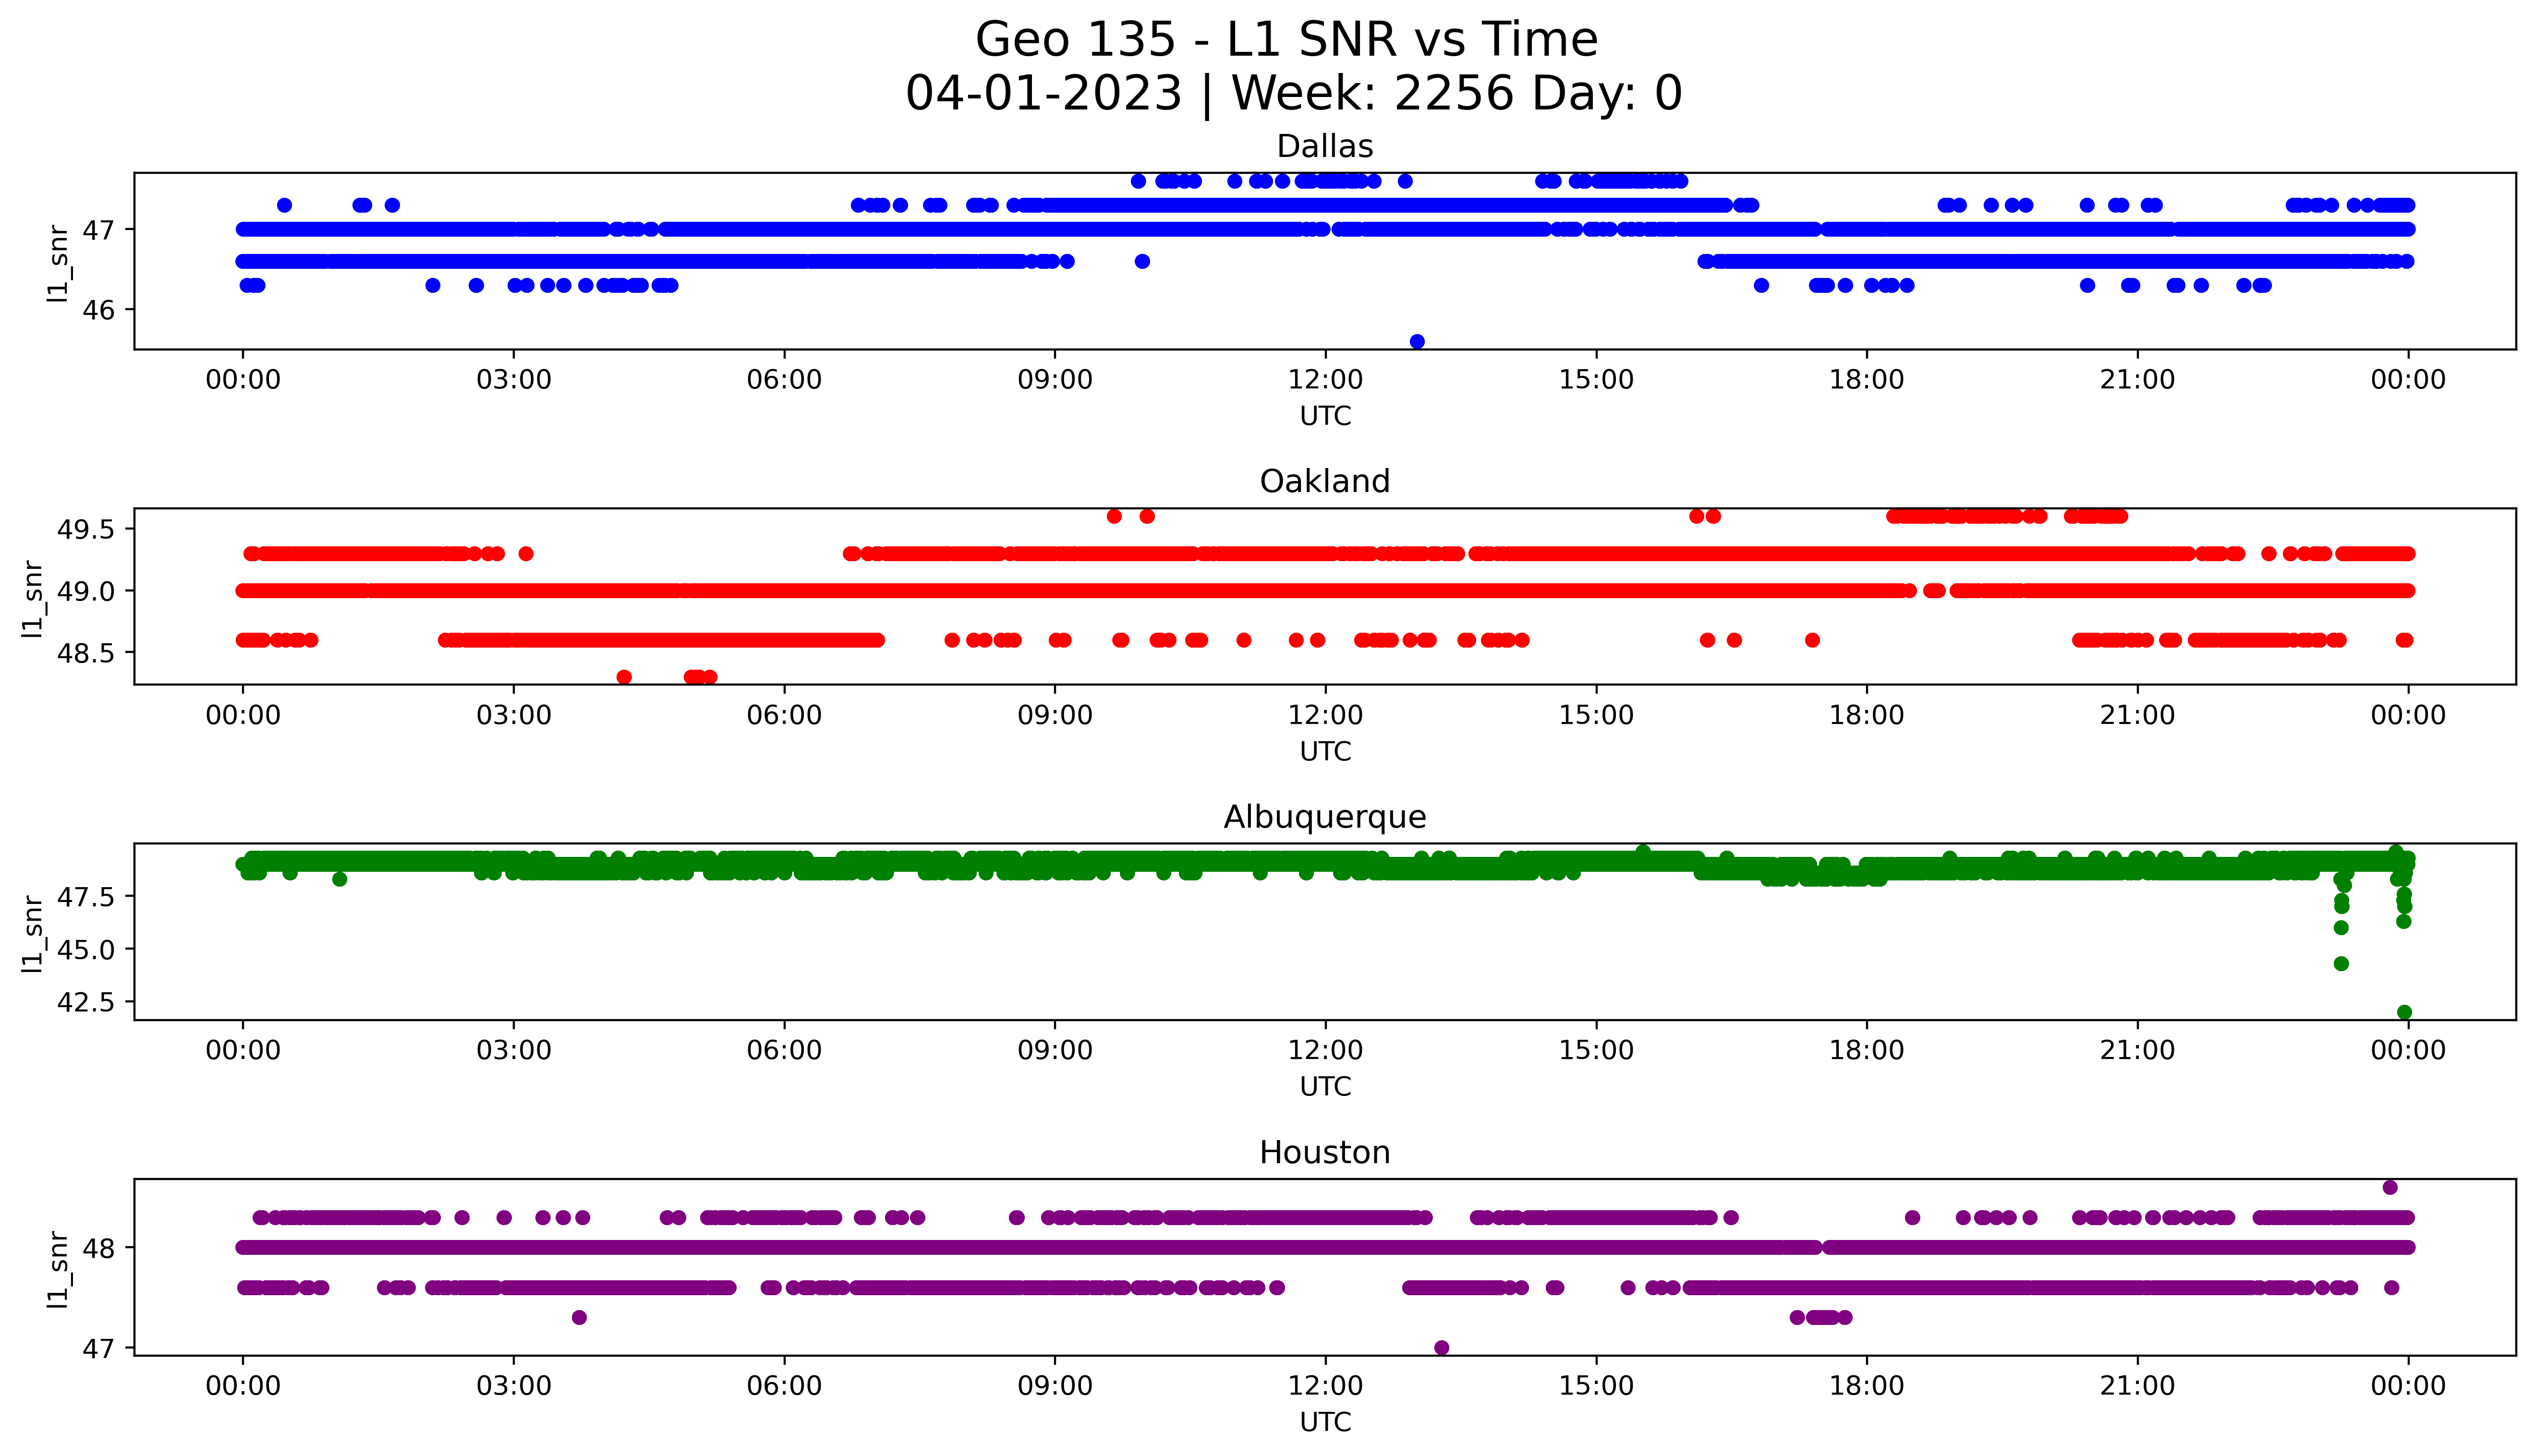The width and height of the screenshot is (2535, 1456).
Task: Click the 15:00 tick label on Oakland plot
Action: [1596, 715]
